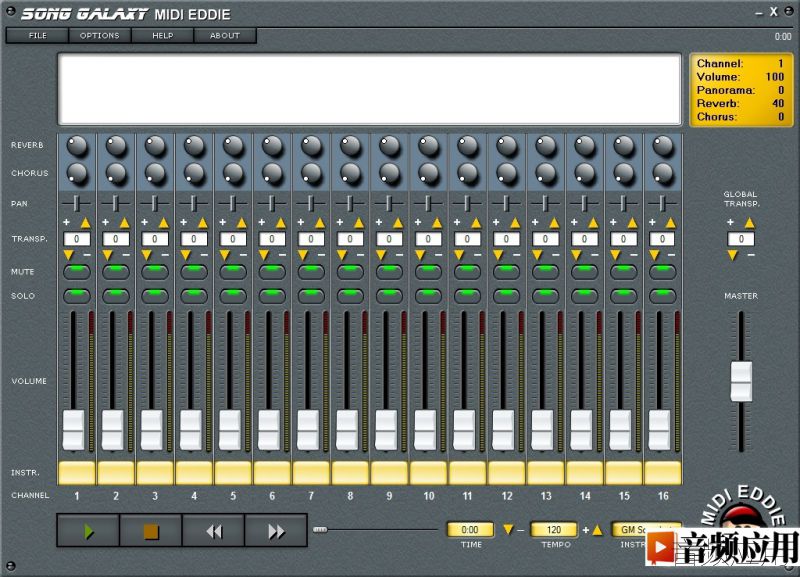Click the volume fader of channel 1
The image size is (800, 577).
(73, 430)
